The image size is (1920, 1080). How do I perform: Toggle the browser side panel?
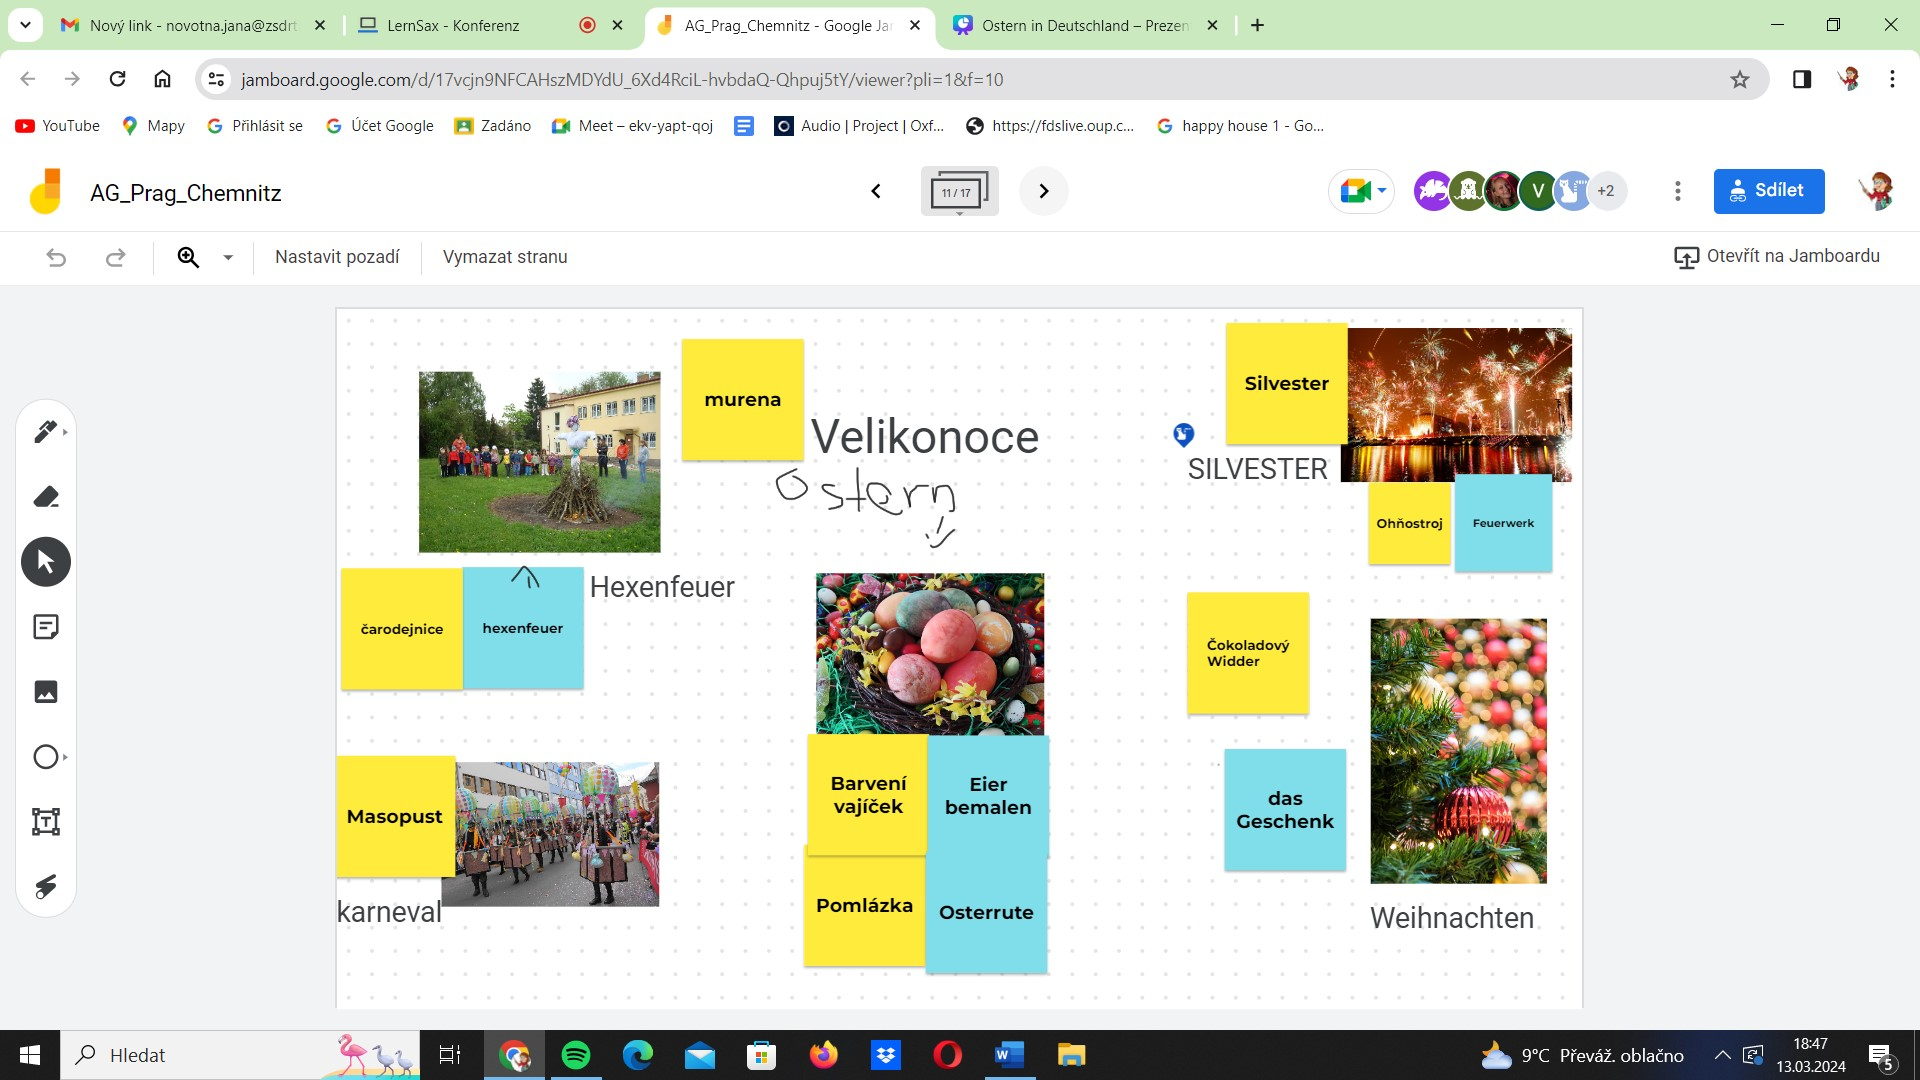(1802, 79)
